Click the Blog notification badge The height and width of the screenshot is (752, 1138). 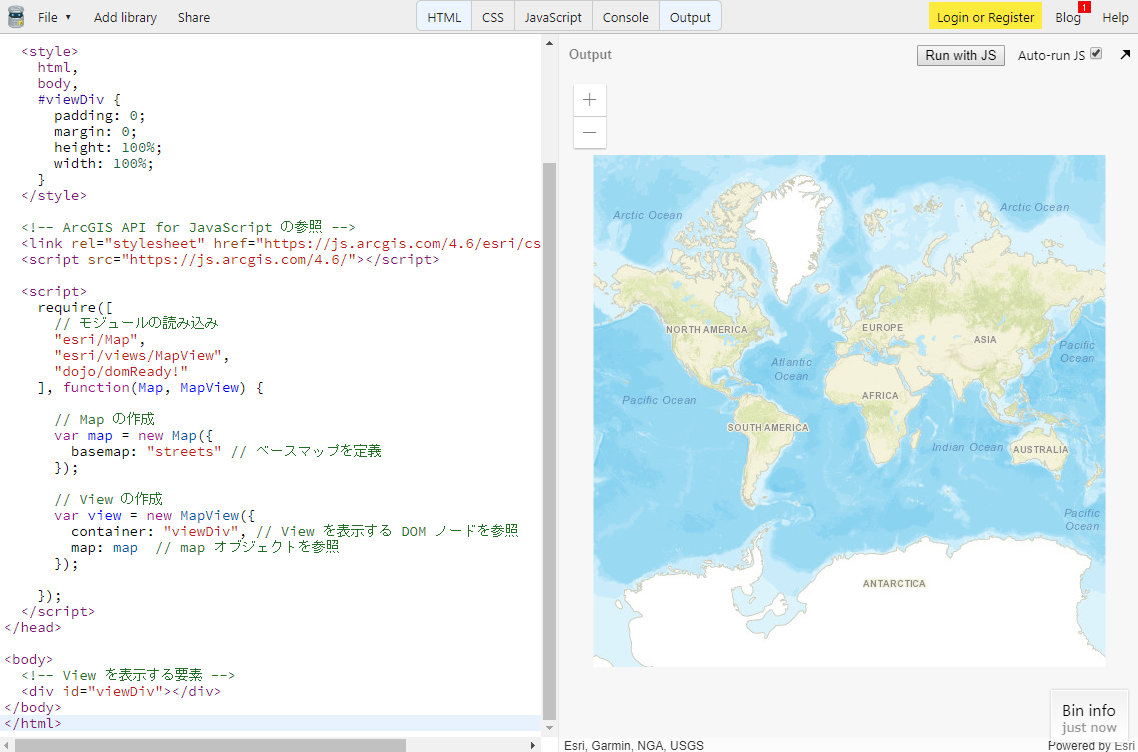pos(1084,7)
